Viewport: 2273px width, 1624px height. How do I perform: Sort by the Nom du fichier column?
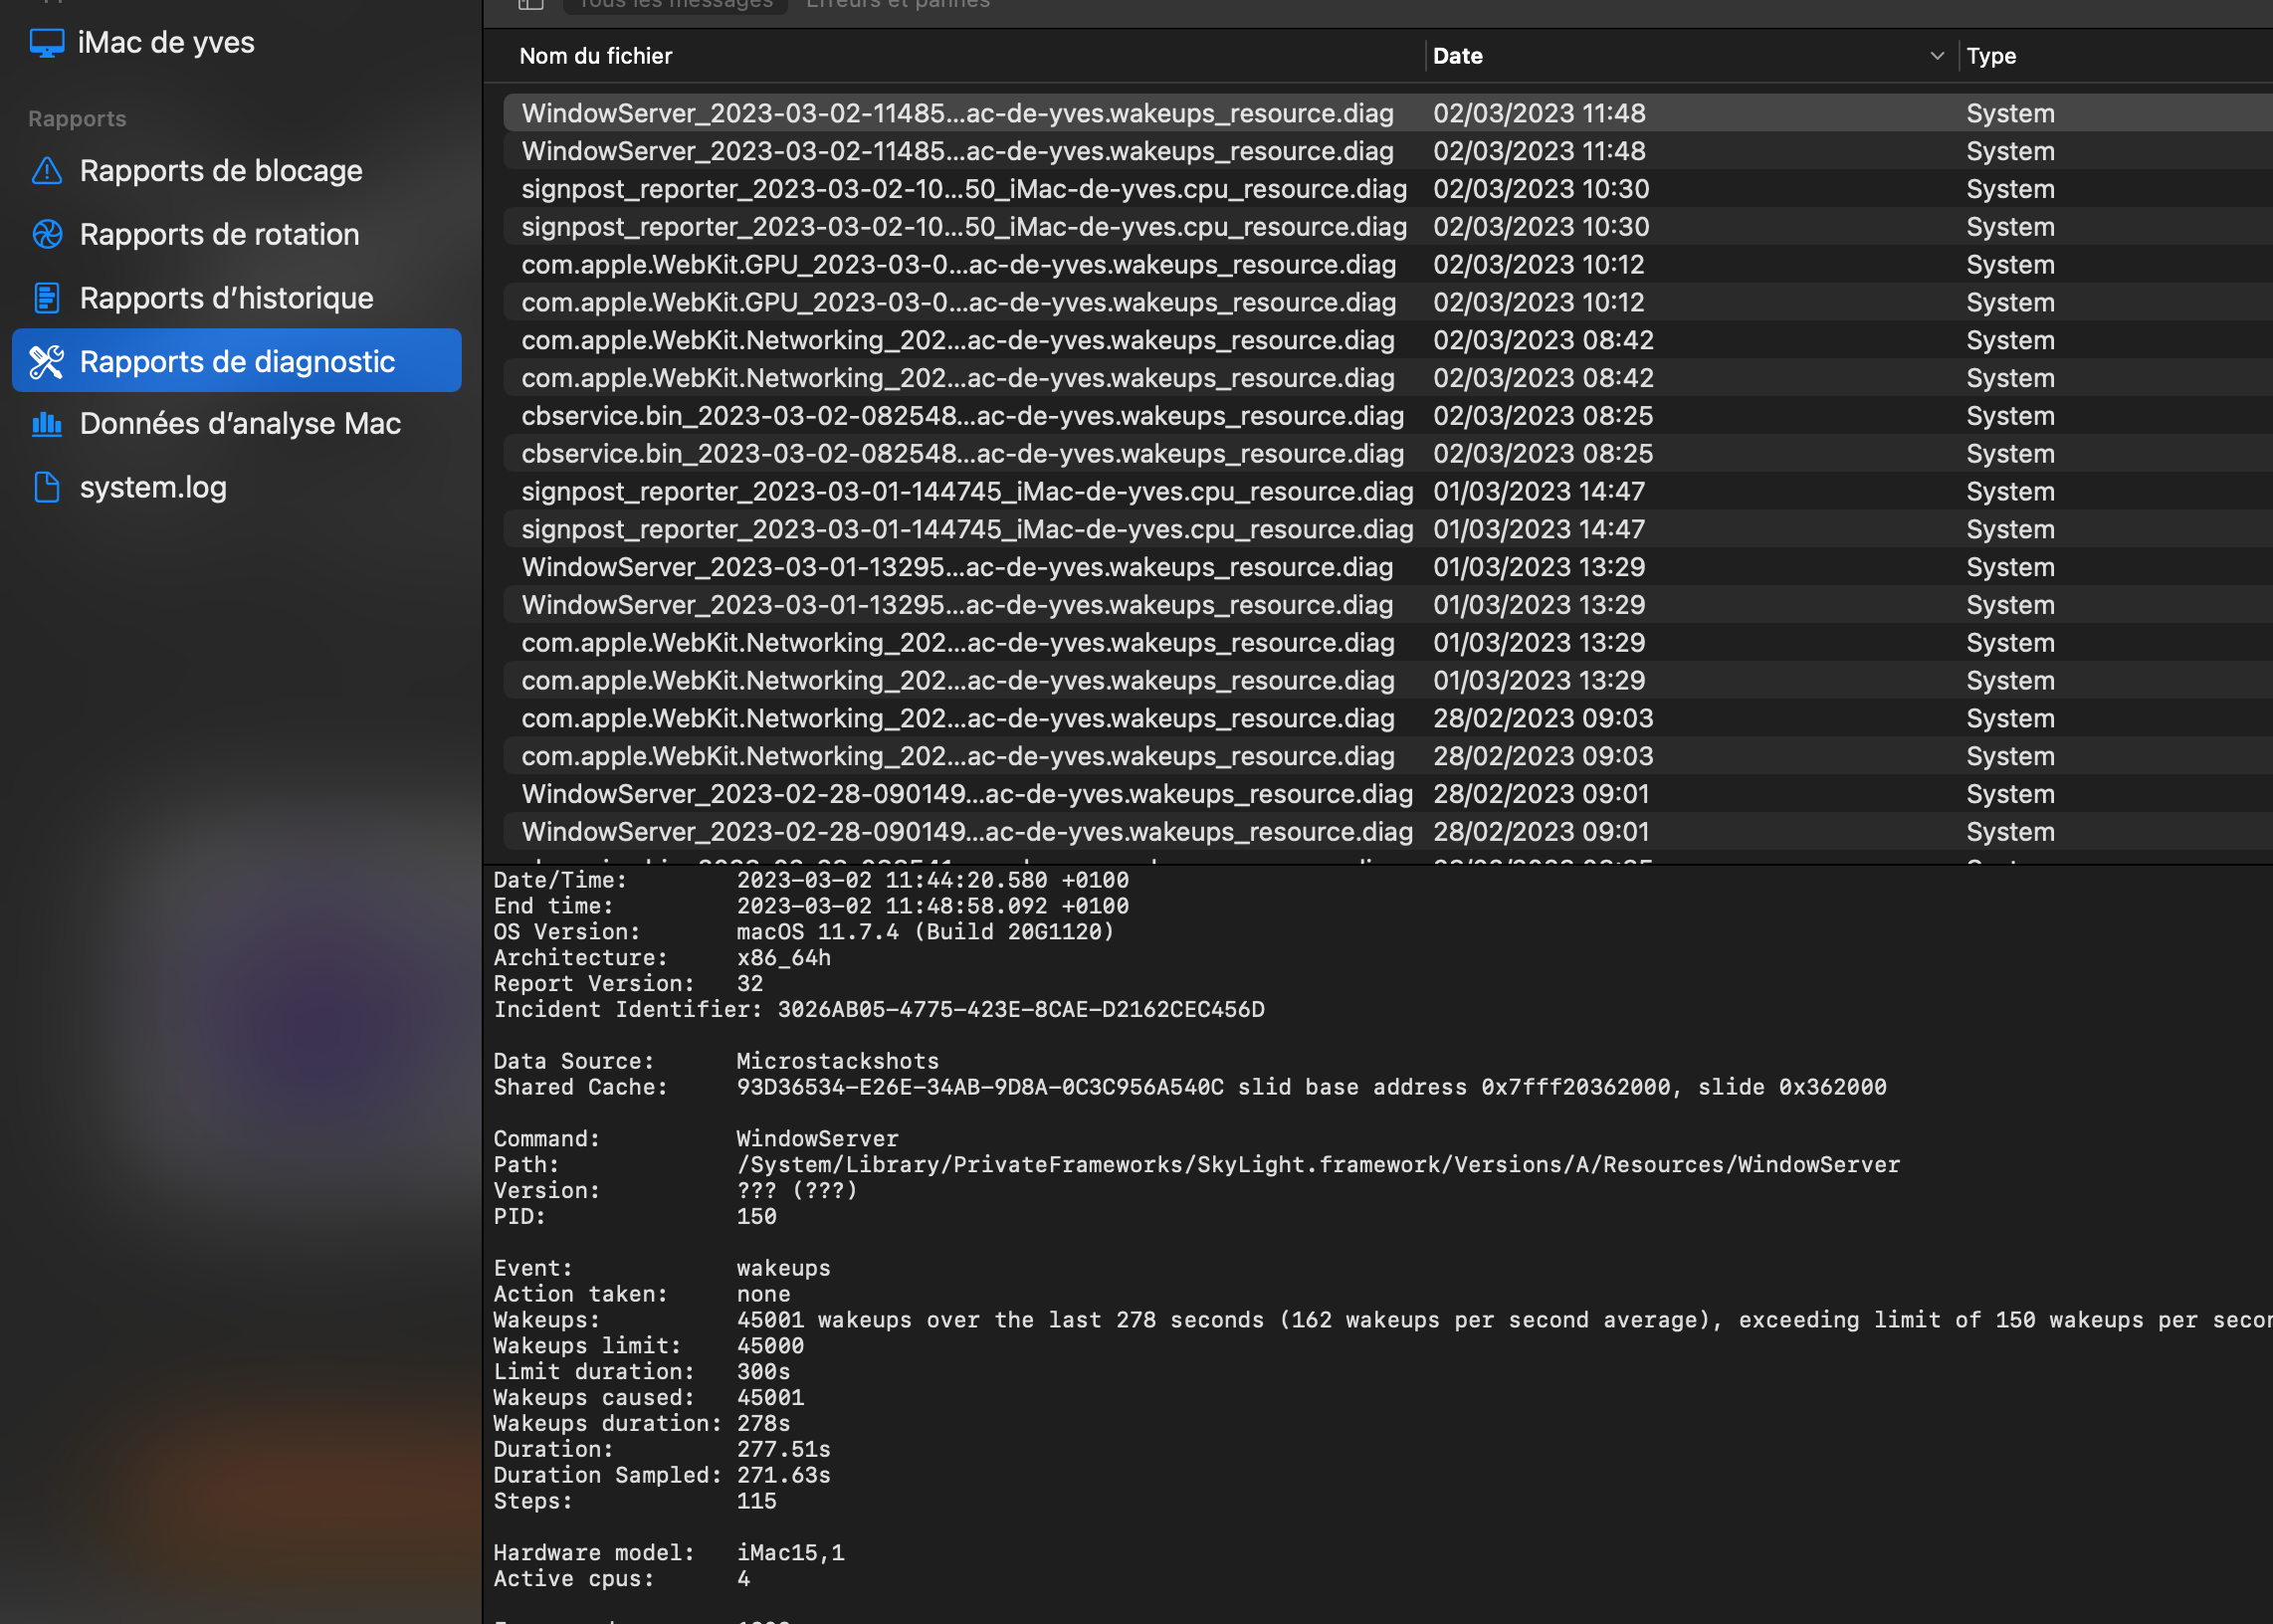596,56
